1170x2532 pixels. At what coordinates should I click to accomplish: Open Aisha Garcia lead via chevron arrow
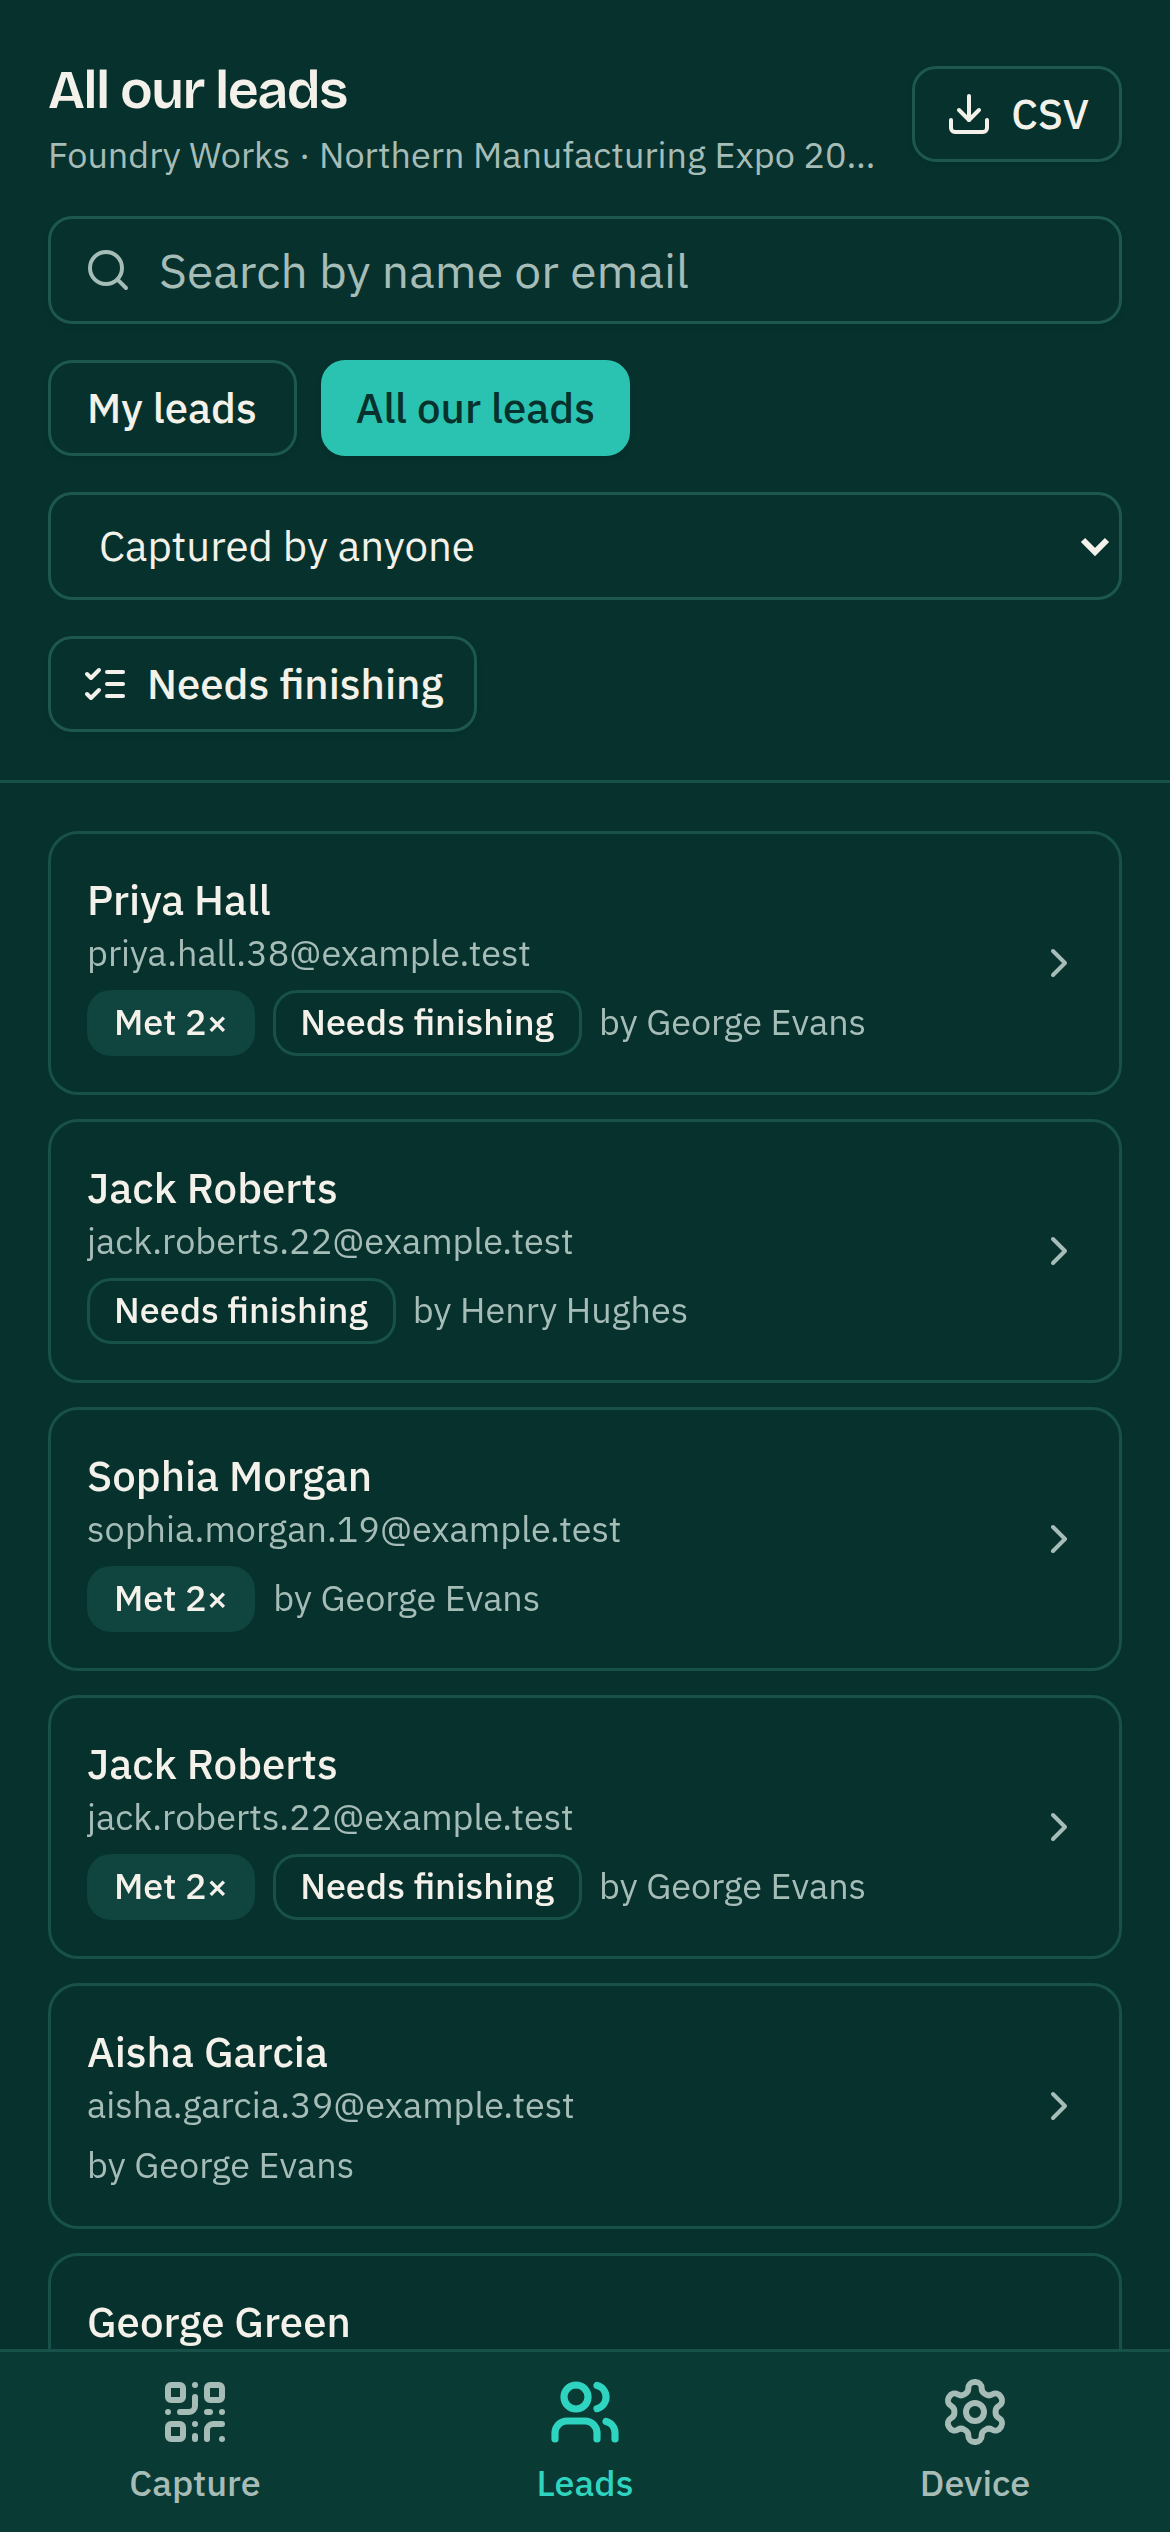click(x=1059, y=2106)
